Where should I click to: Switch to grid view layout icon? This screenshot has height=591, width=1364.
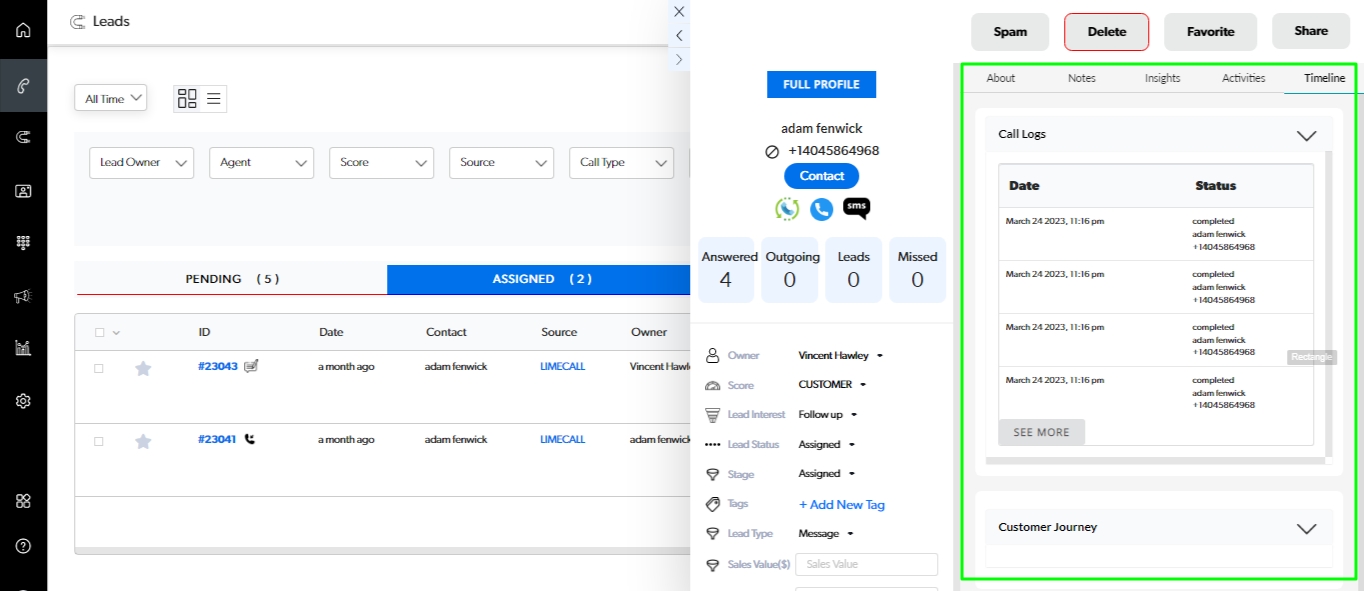pyautogui.click(x=187, y=98)
